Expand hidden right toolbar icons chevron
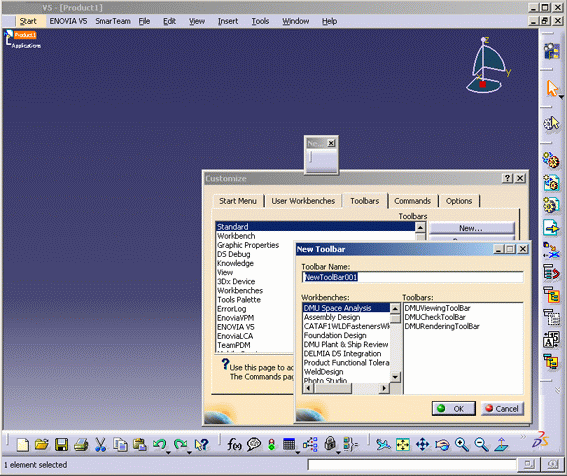Viewport: 567px width, 476px height. click(x=558, y=390)
